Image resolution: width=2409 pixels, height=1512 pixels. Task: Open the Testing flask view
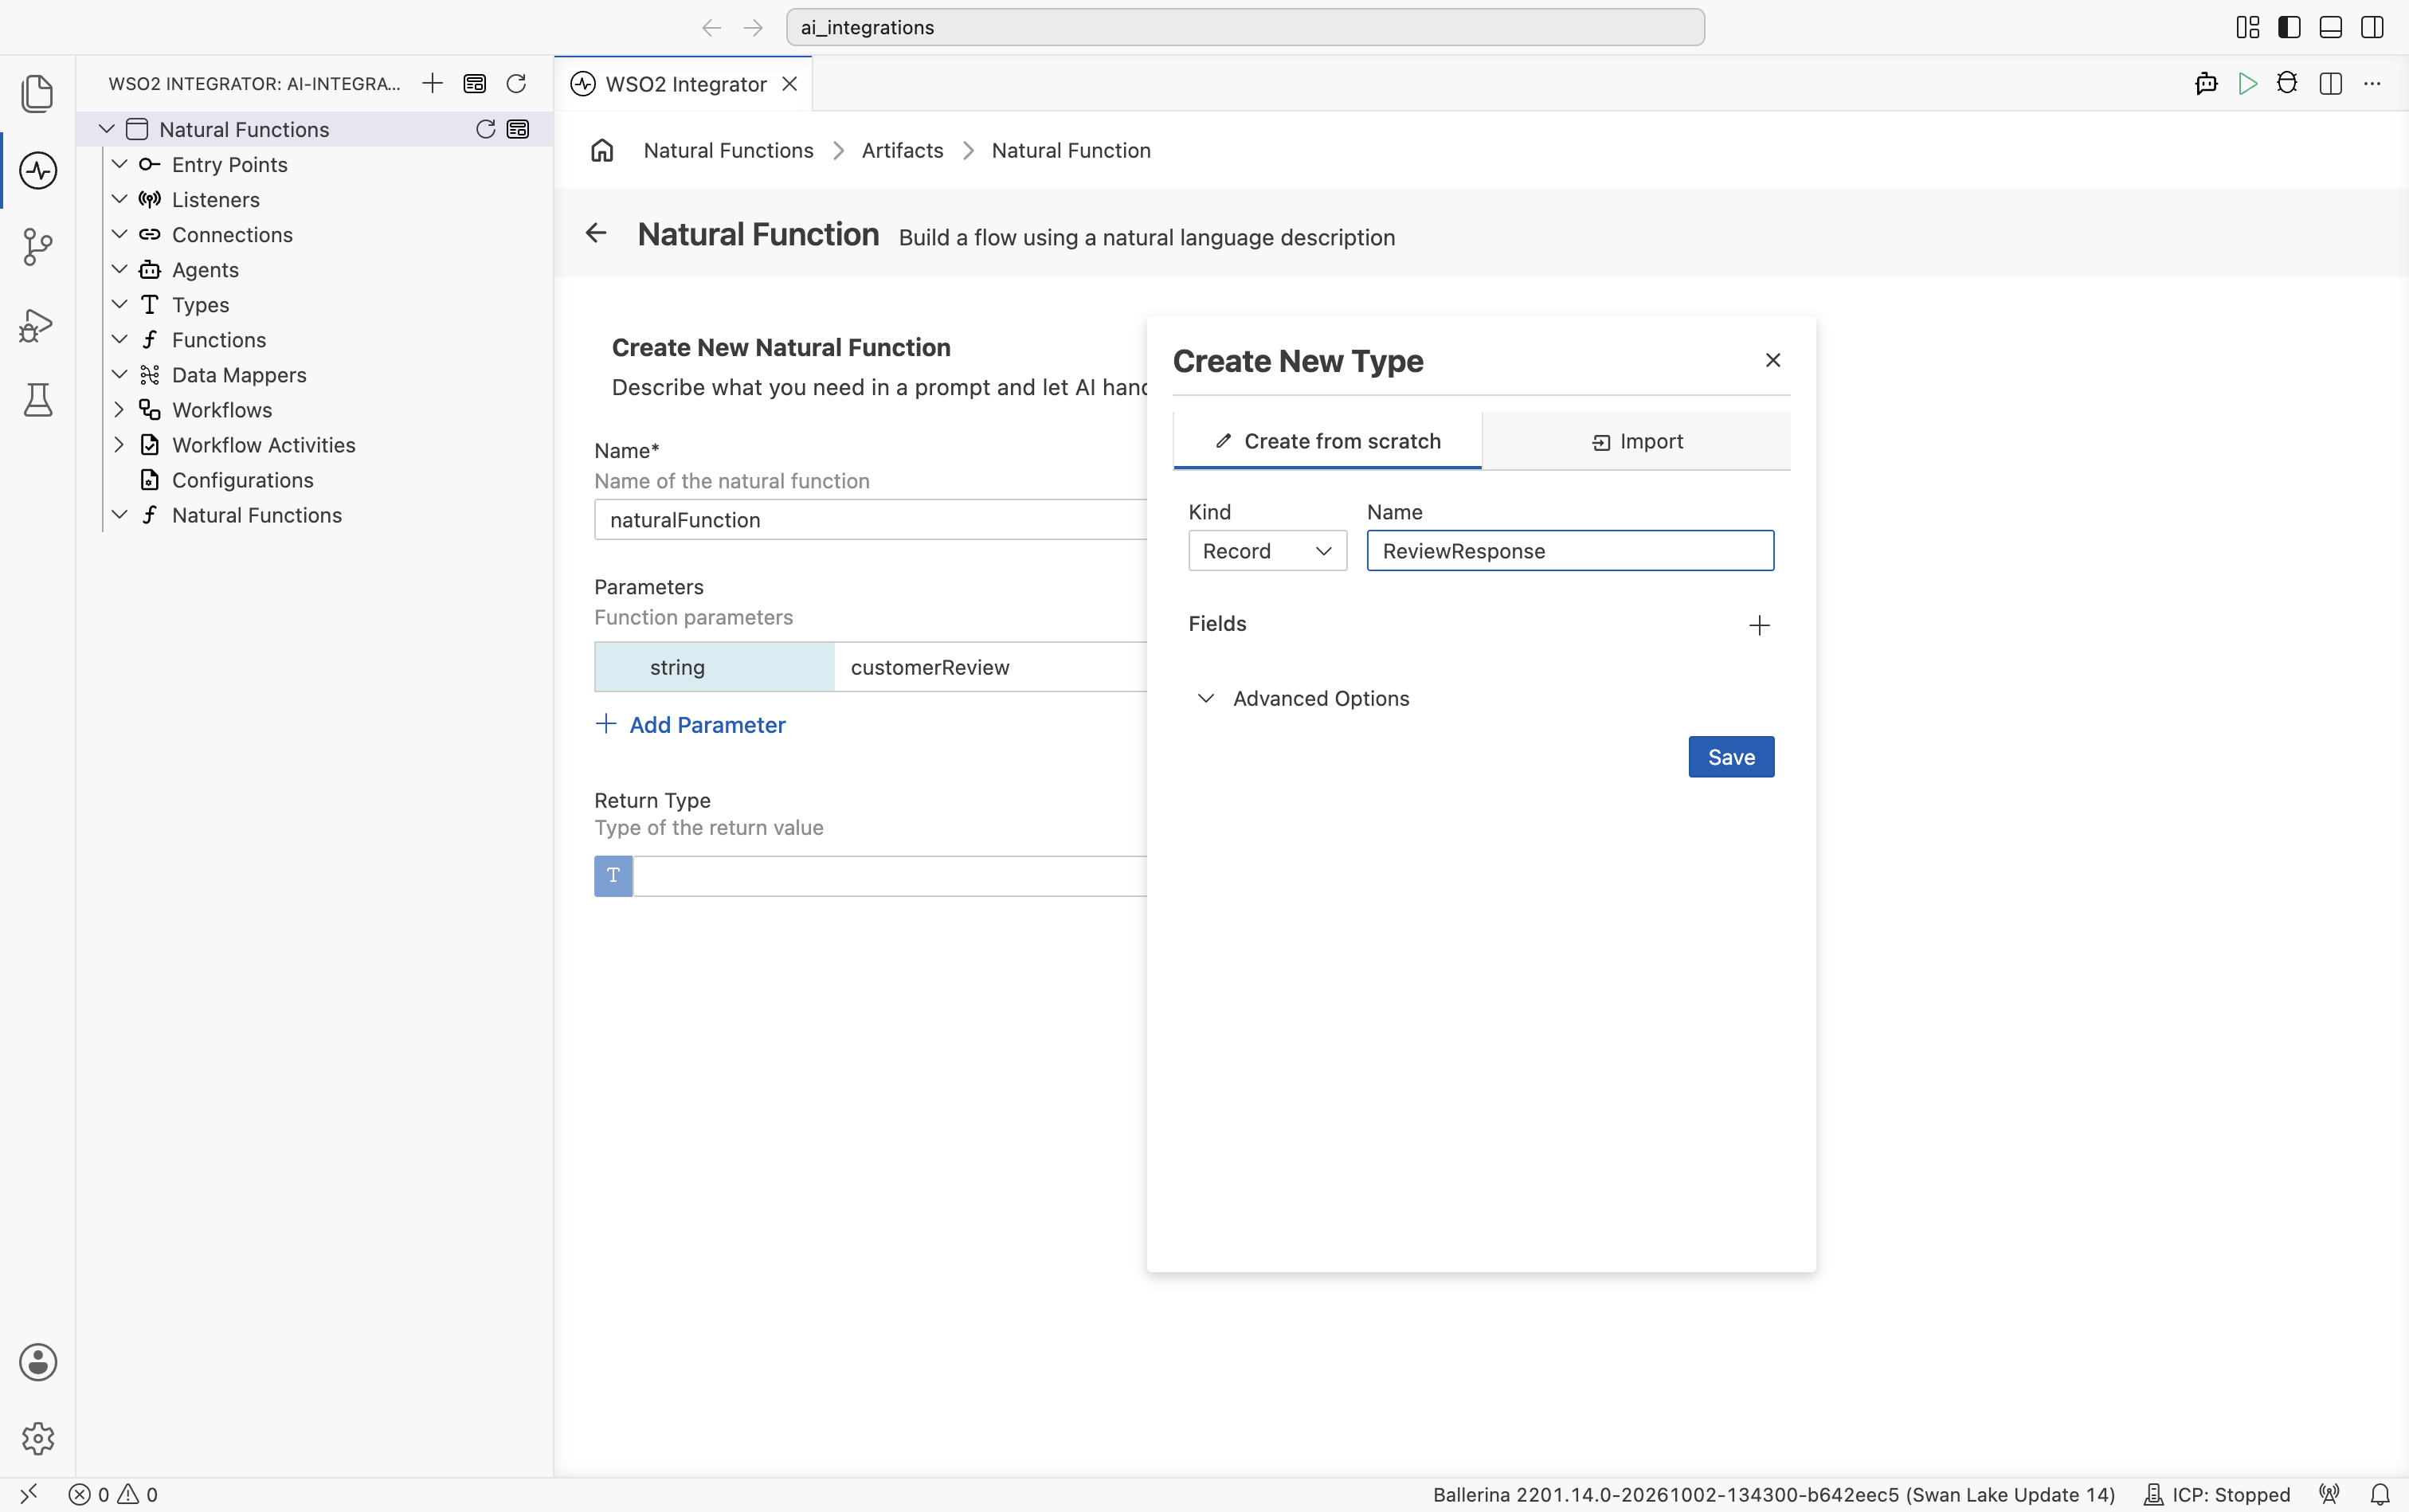pyautogui.click(x=38, y=400)
